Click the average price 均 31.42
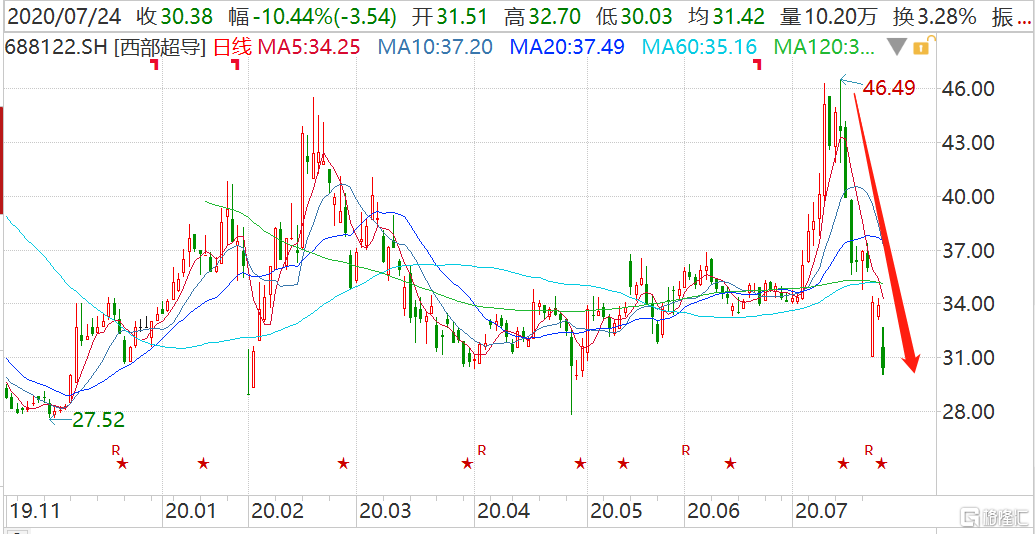Viewport: 1035px width, 534px height. 727,18
